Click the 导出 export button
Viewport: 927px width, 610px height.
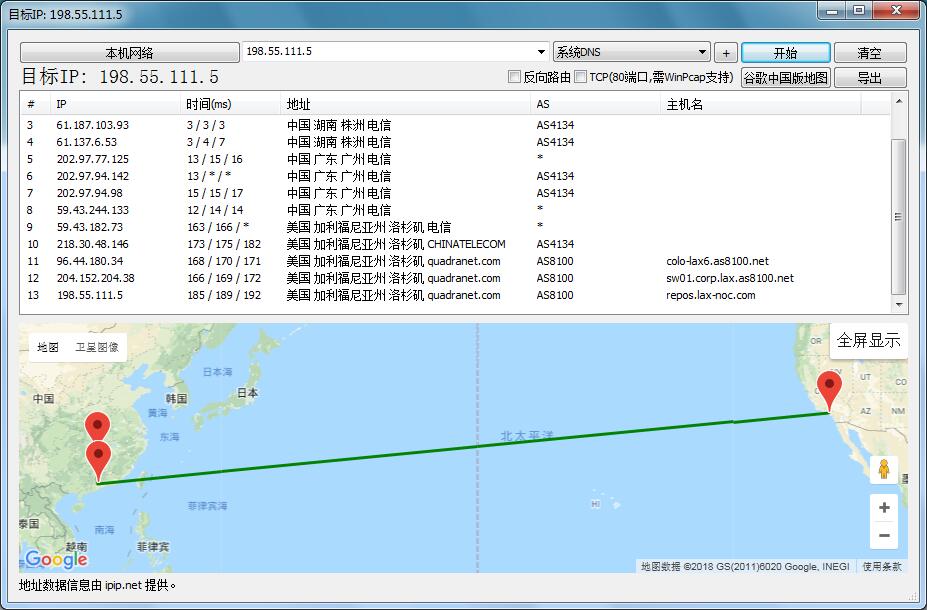[x=869, y=77]
